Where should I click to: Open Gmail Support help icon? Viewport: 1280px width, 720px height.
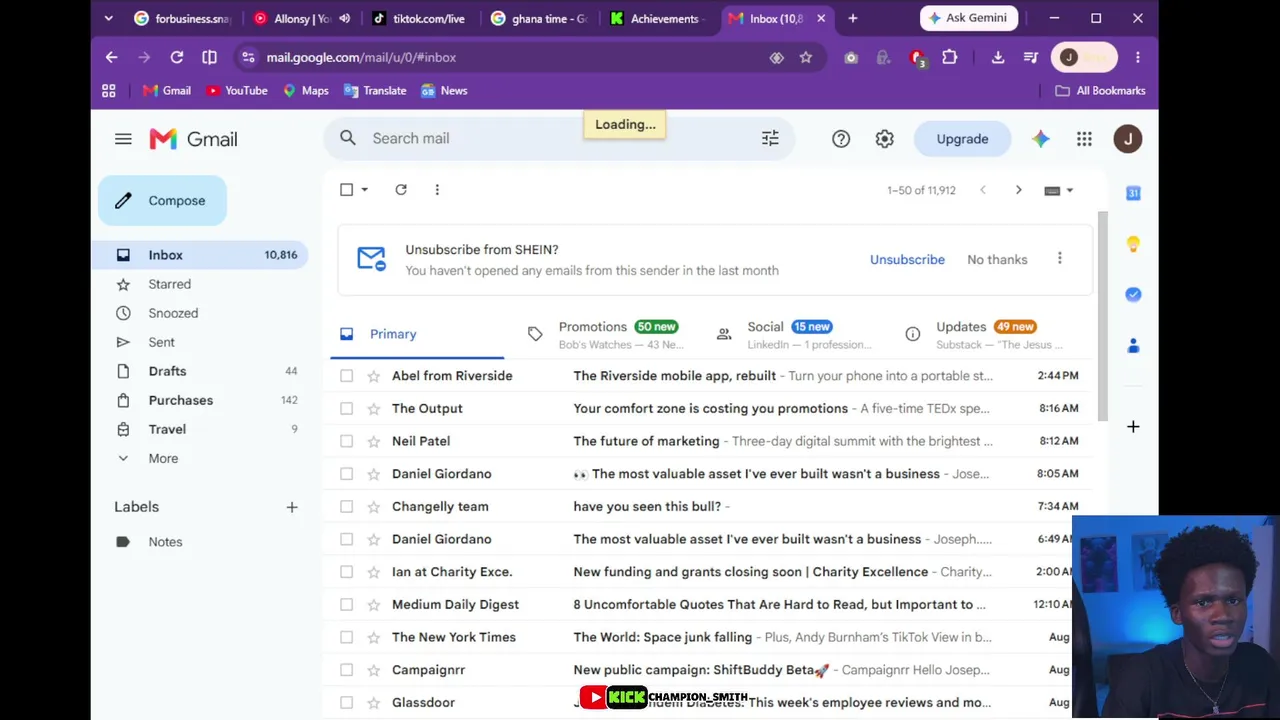pyautogui.click(x=841, y=139)
